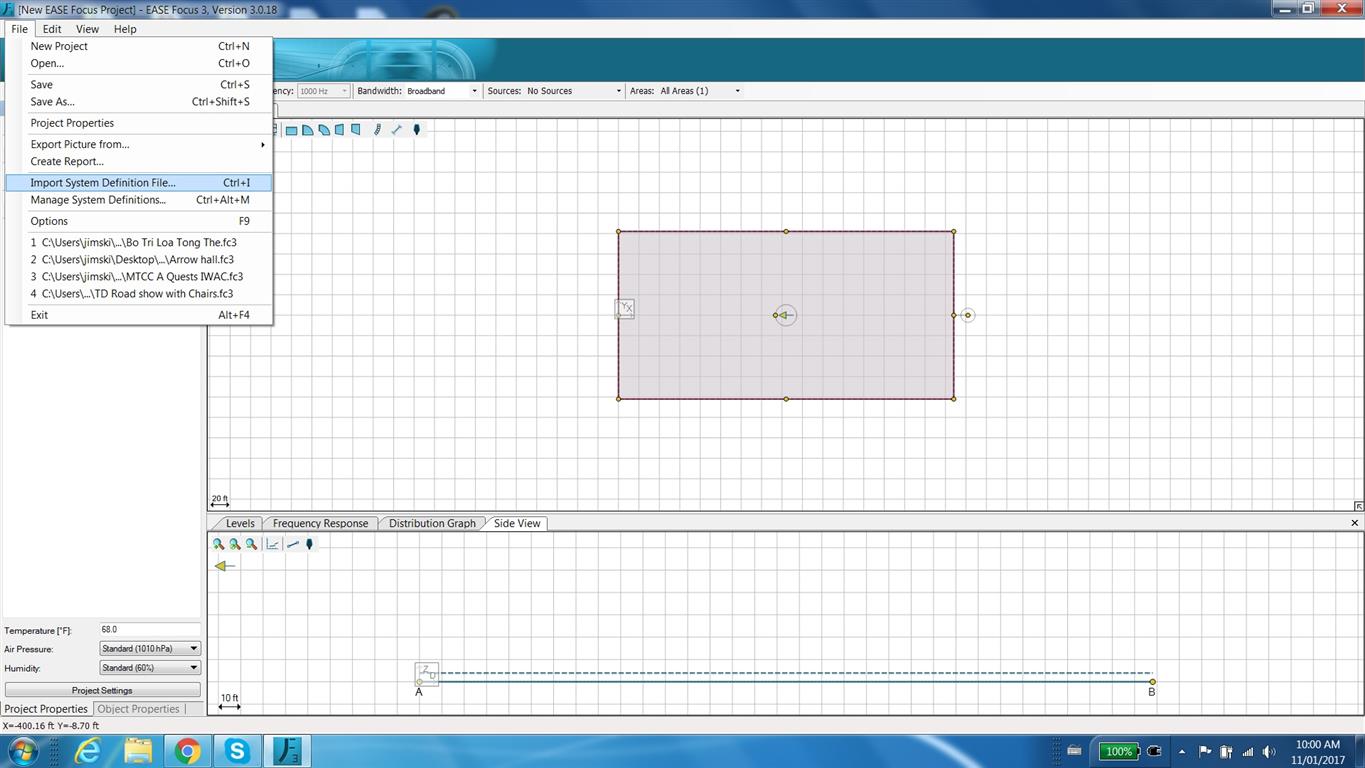1365x768 pixels.
Task: Click the first zoom magnifier in Side View
Action: [218, 544]
